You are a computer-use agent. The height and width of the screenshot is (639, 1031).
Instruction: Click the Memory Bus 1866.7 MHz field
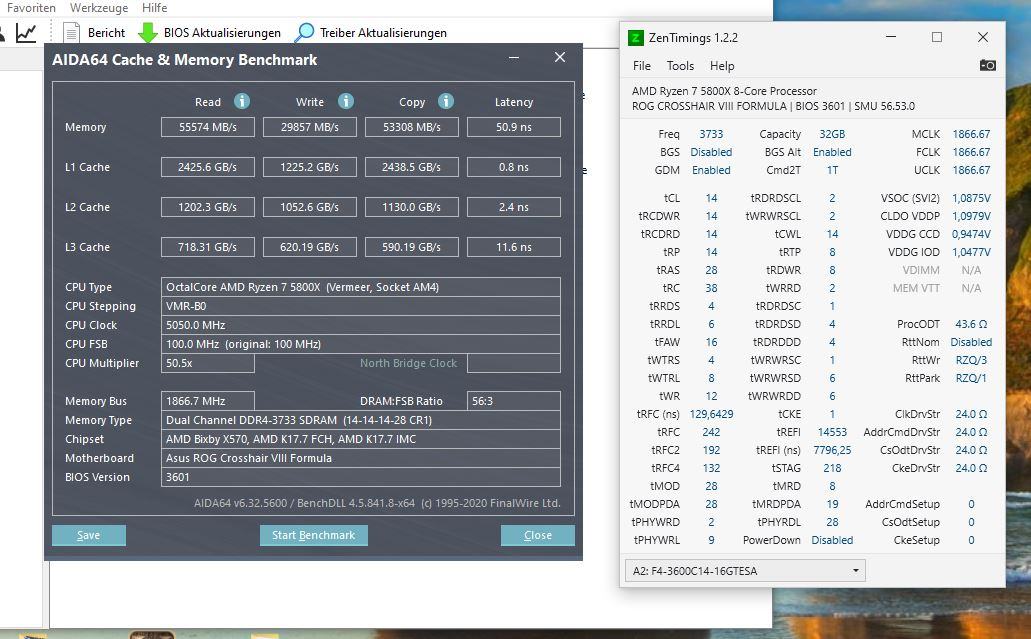pos(208,401)
